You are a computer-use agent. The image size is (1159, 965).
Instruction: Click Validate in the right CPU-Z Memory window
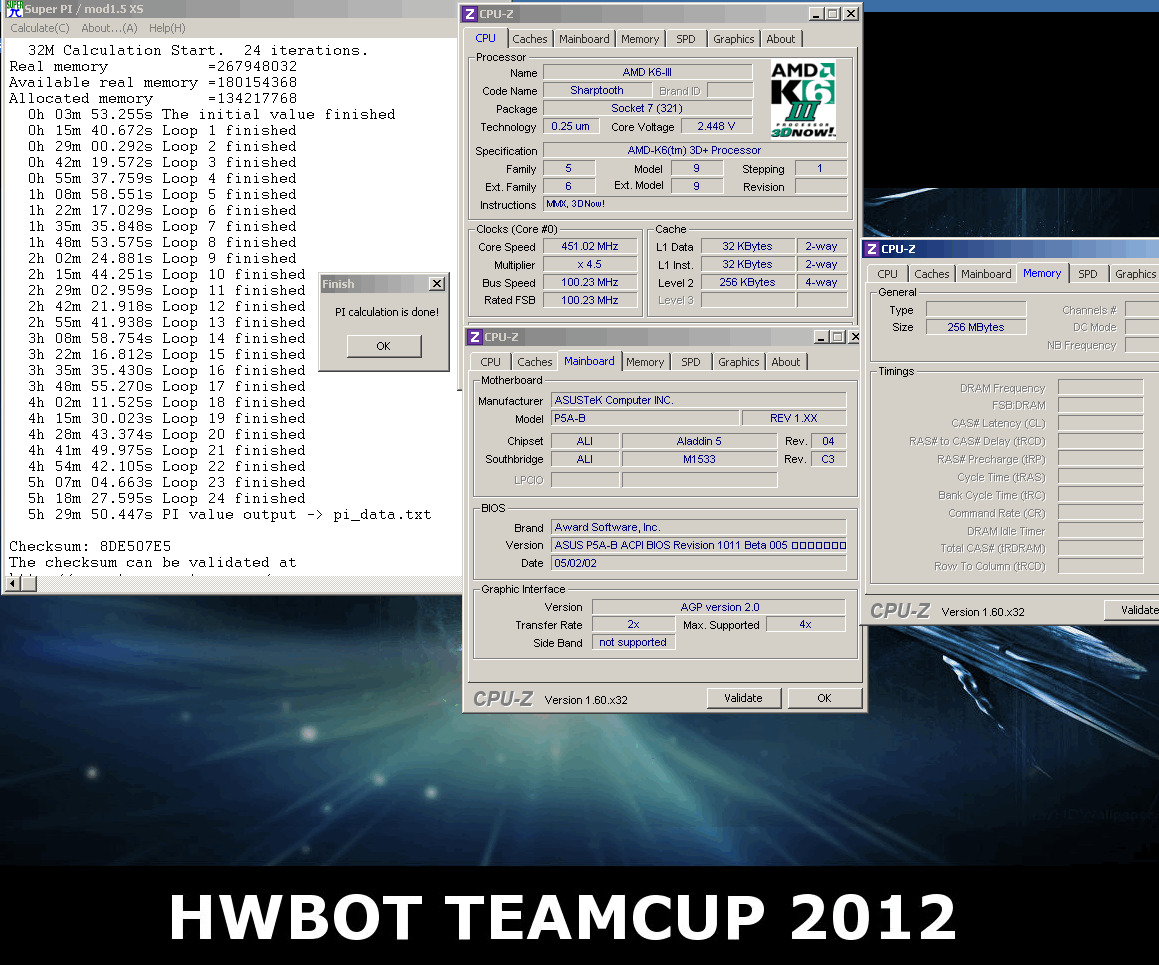click(1132, 610)
